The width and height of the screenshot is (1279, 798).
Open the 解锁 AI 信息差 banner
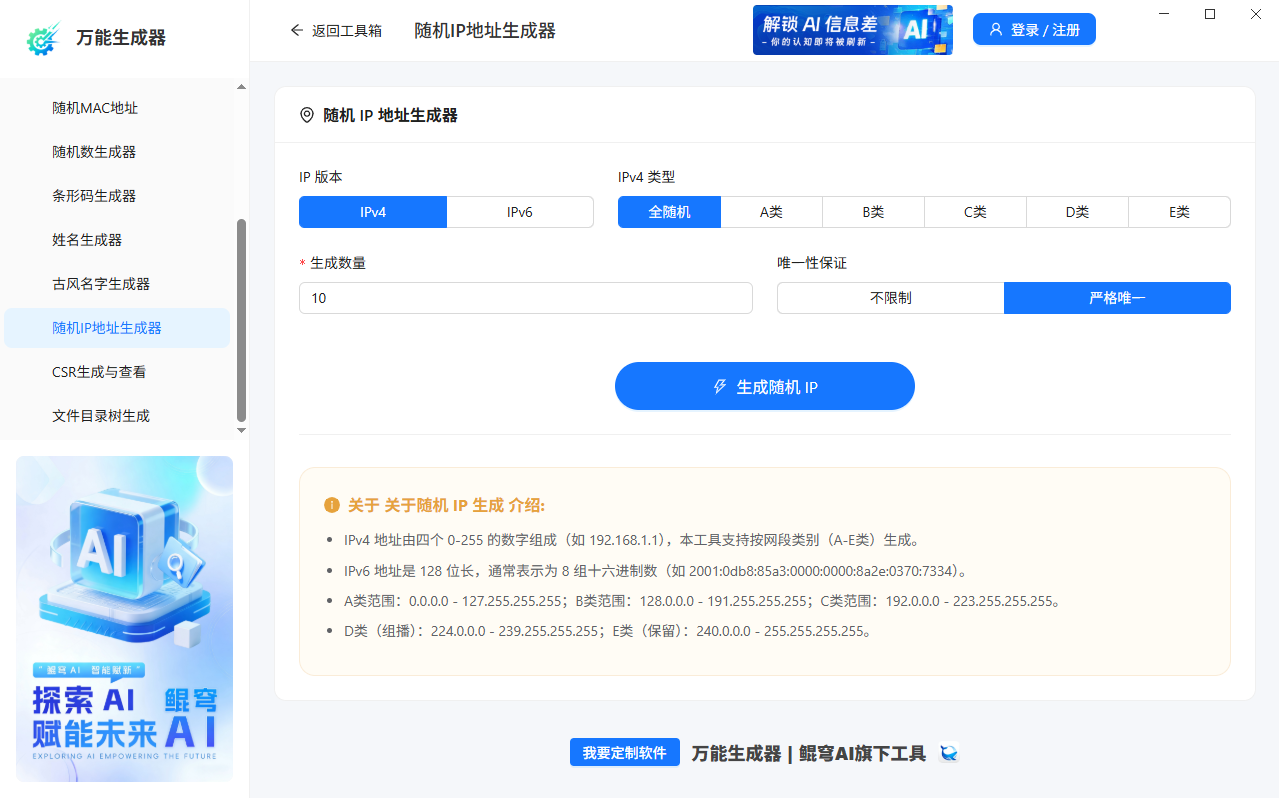(852, 29)
